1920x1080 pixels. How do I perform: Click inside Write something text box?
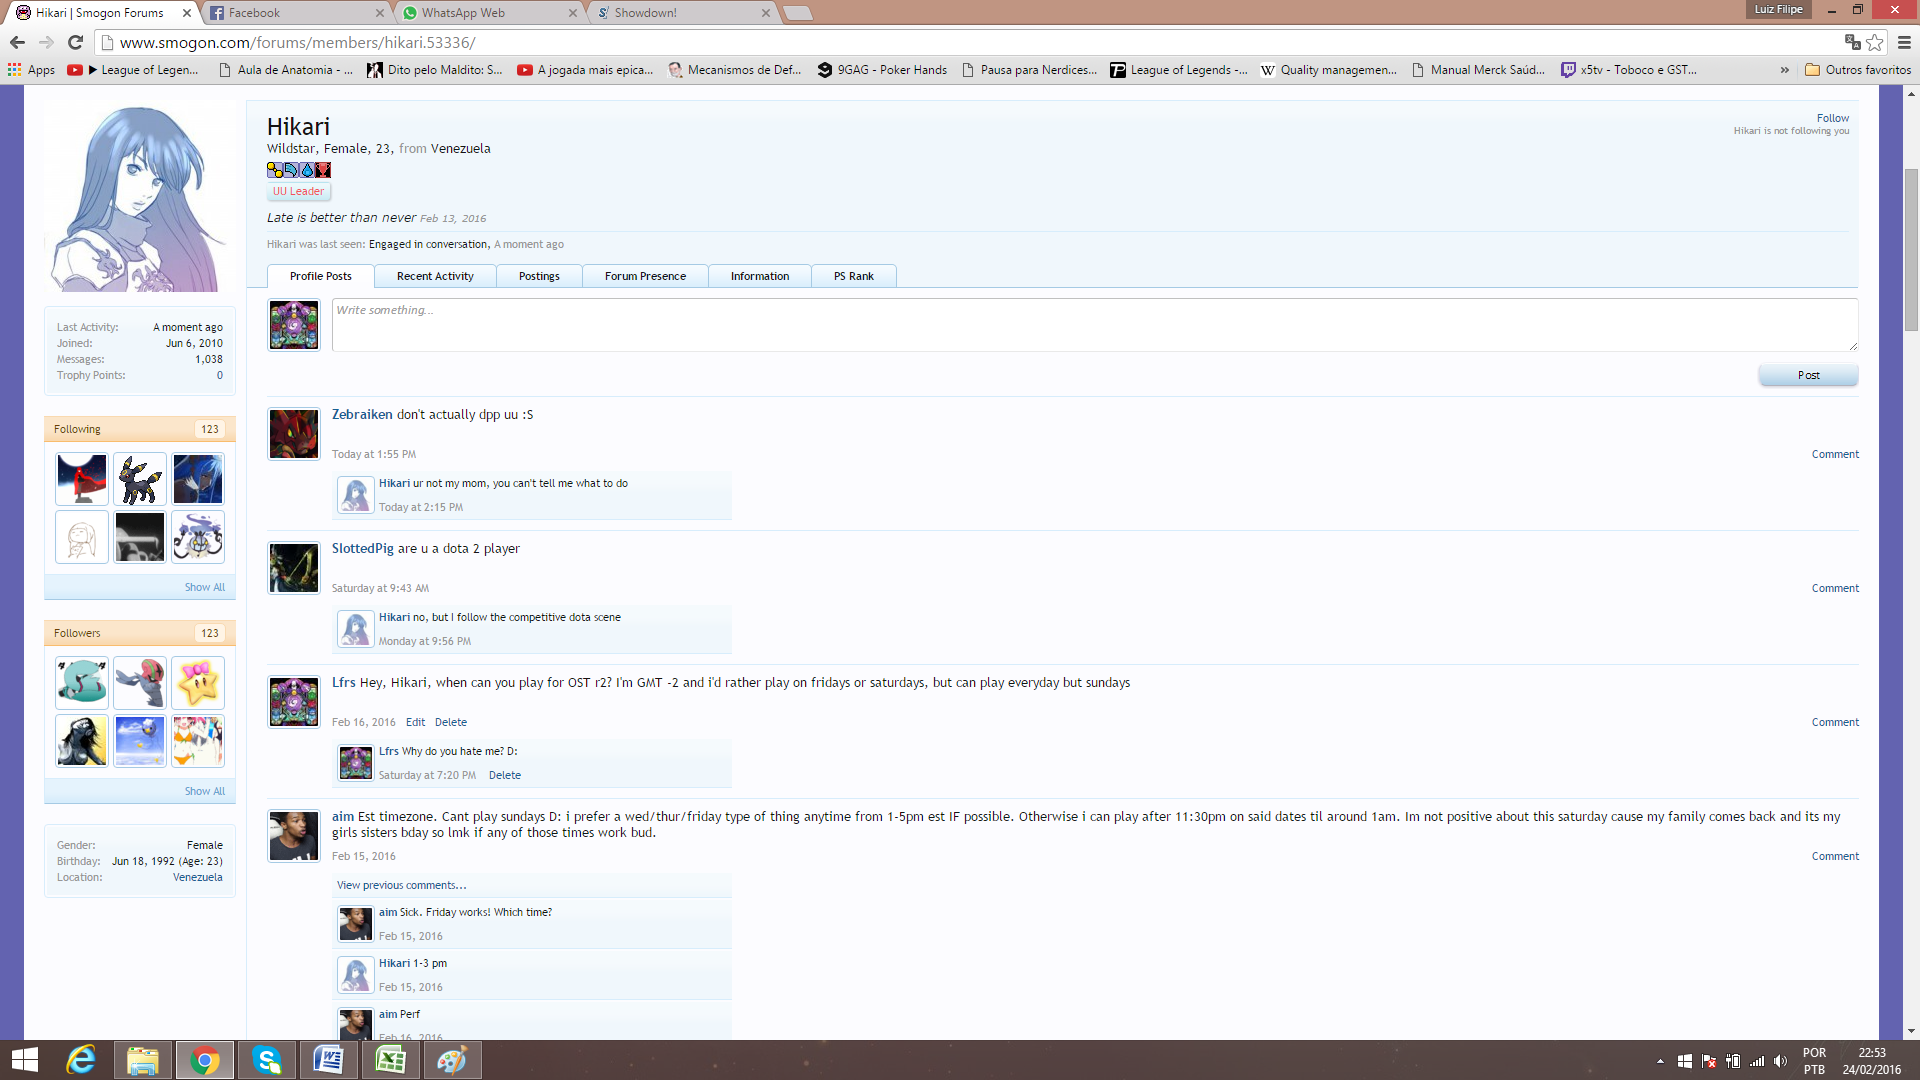coord(1094,325)
